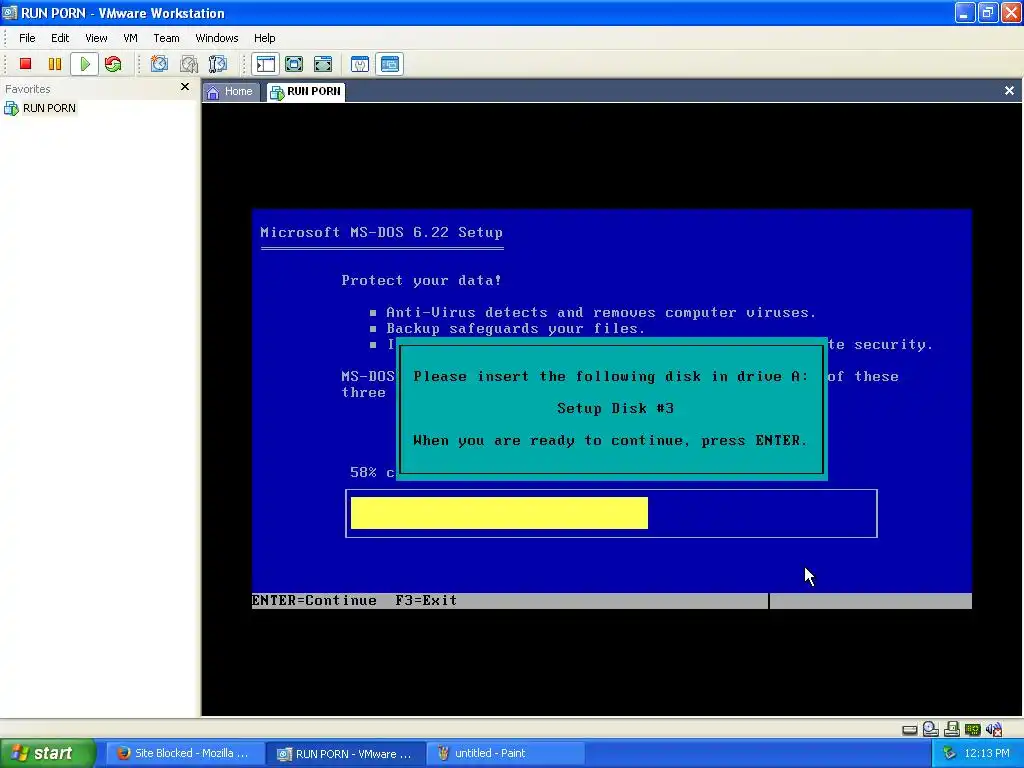
Task: Click the taskbar clock showing 12:13 PM
Action: [986, 754]
